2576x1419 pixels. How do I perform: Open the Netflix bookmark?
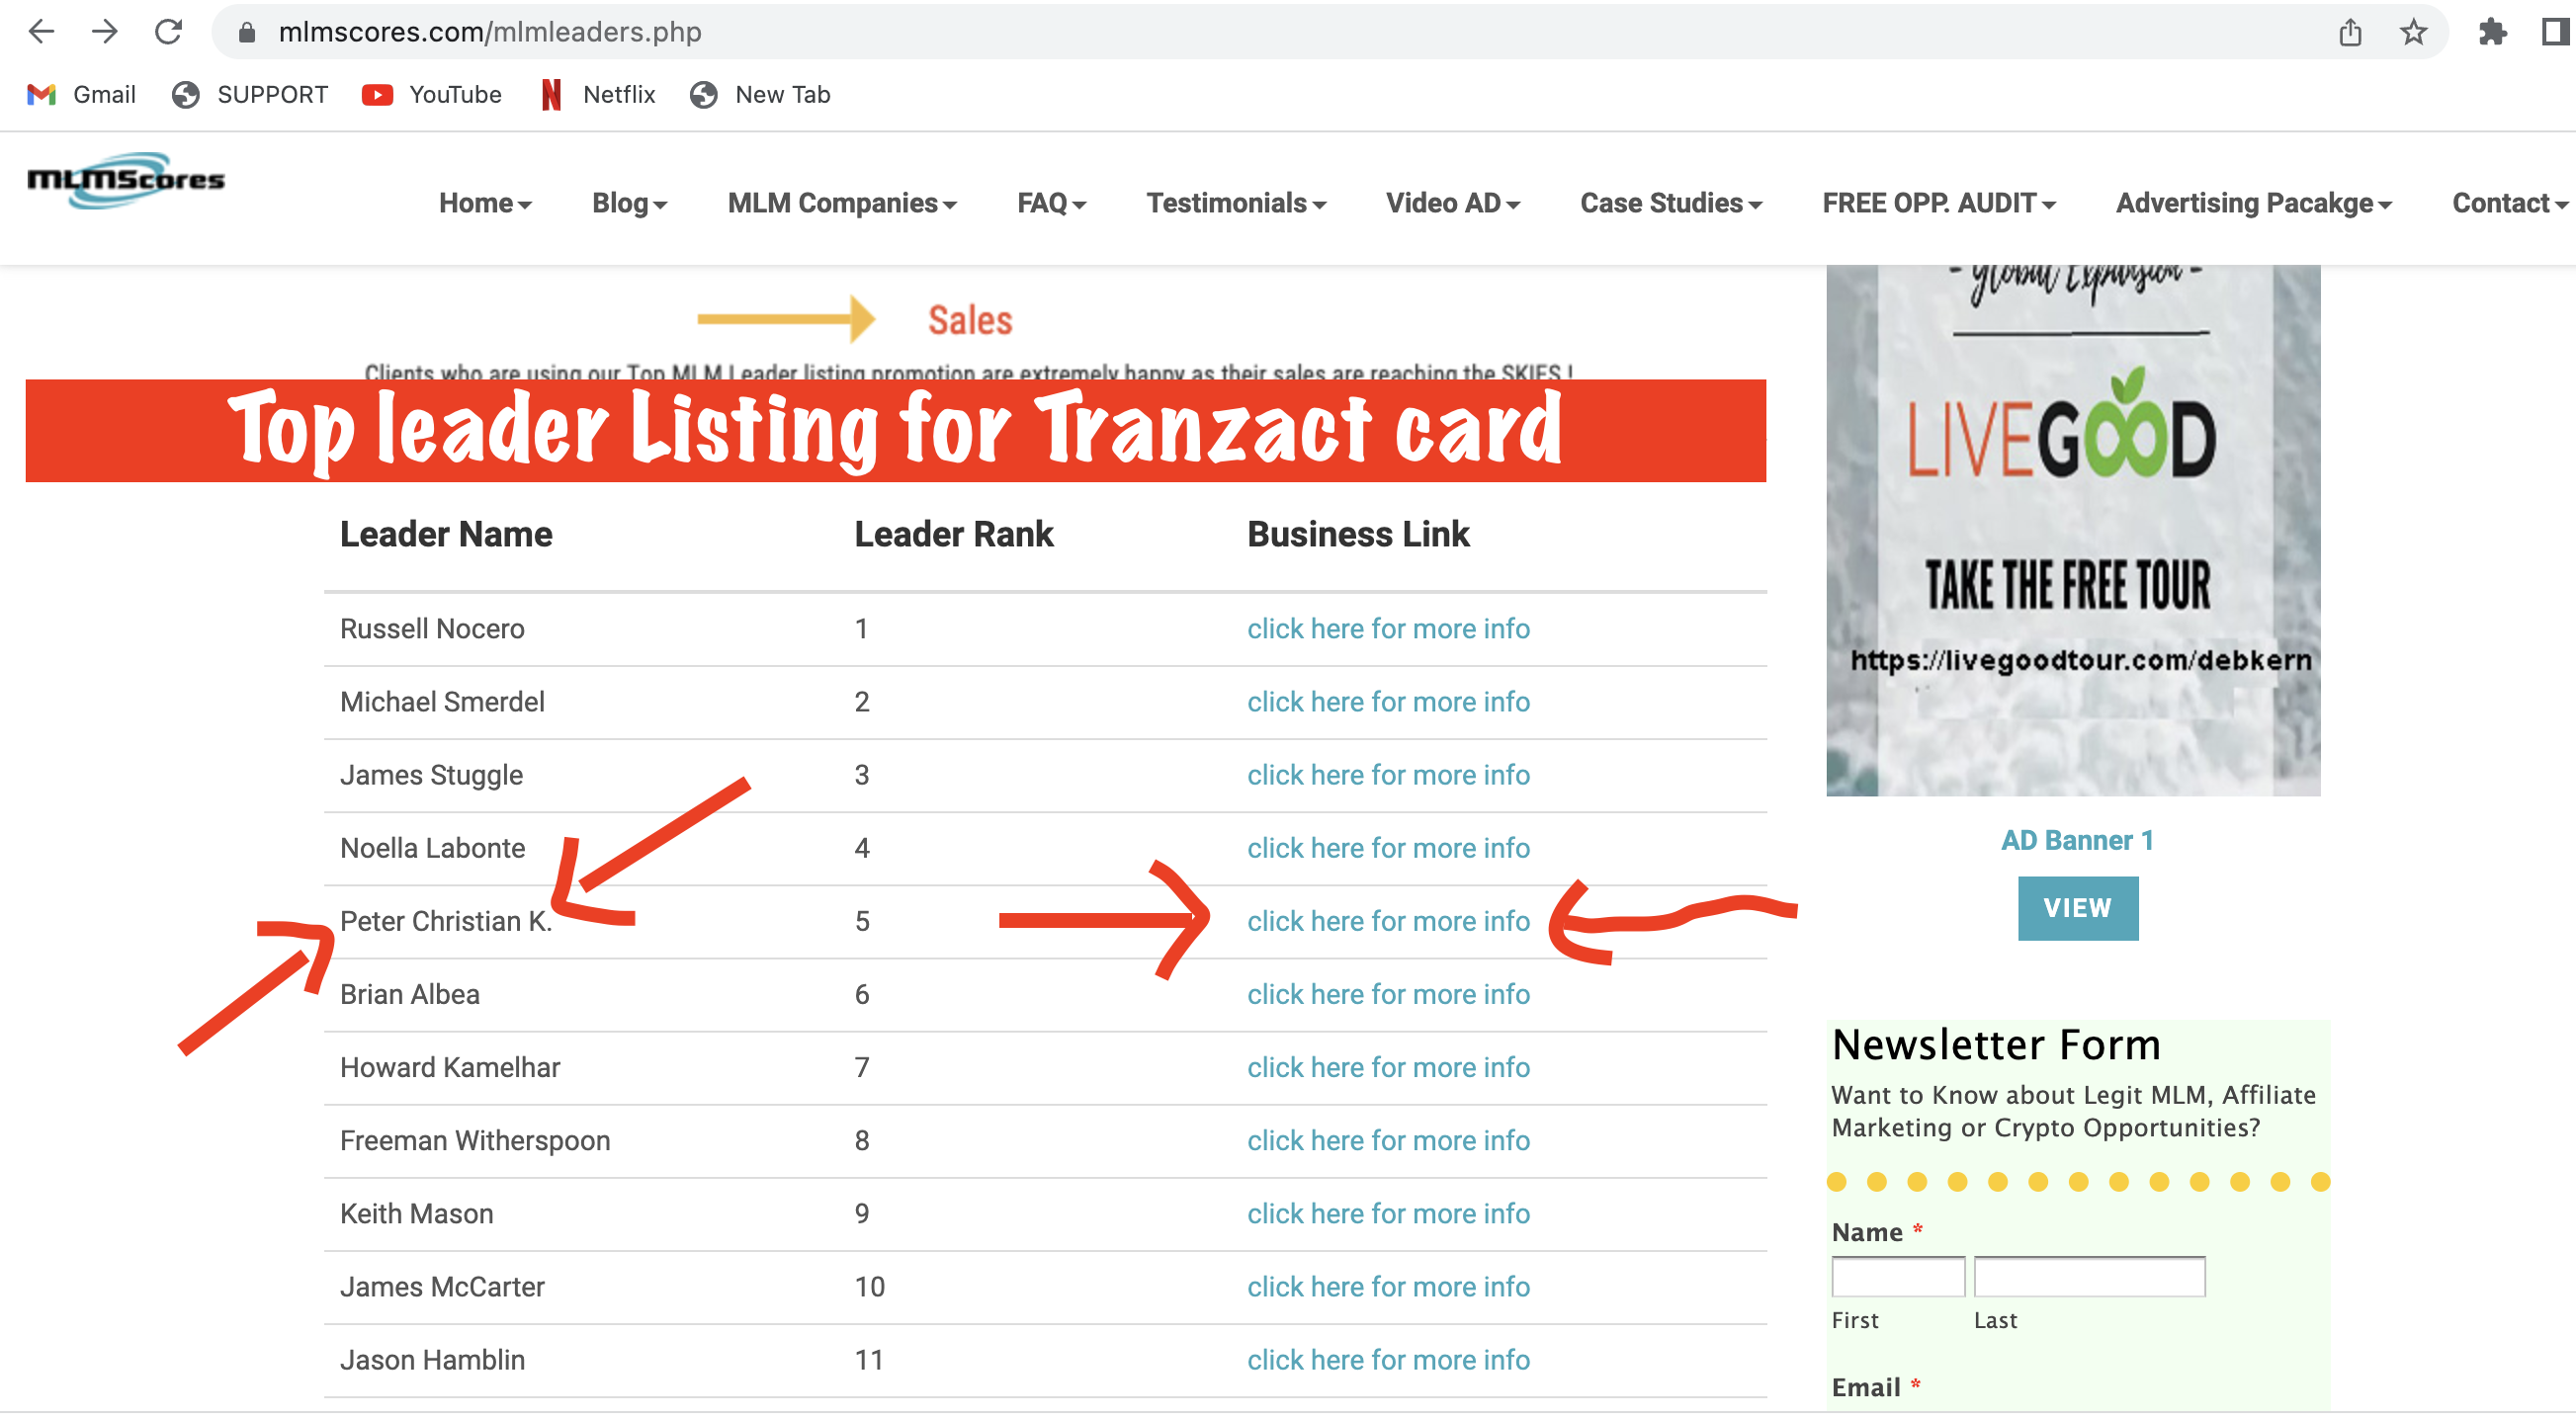598,95
